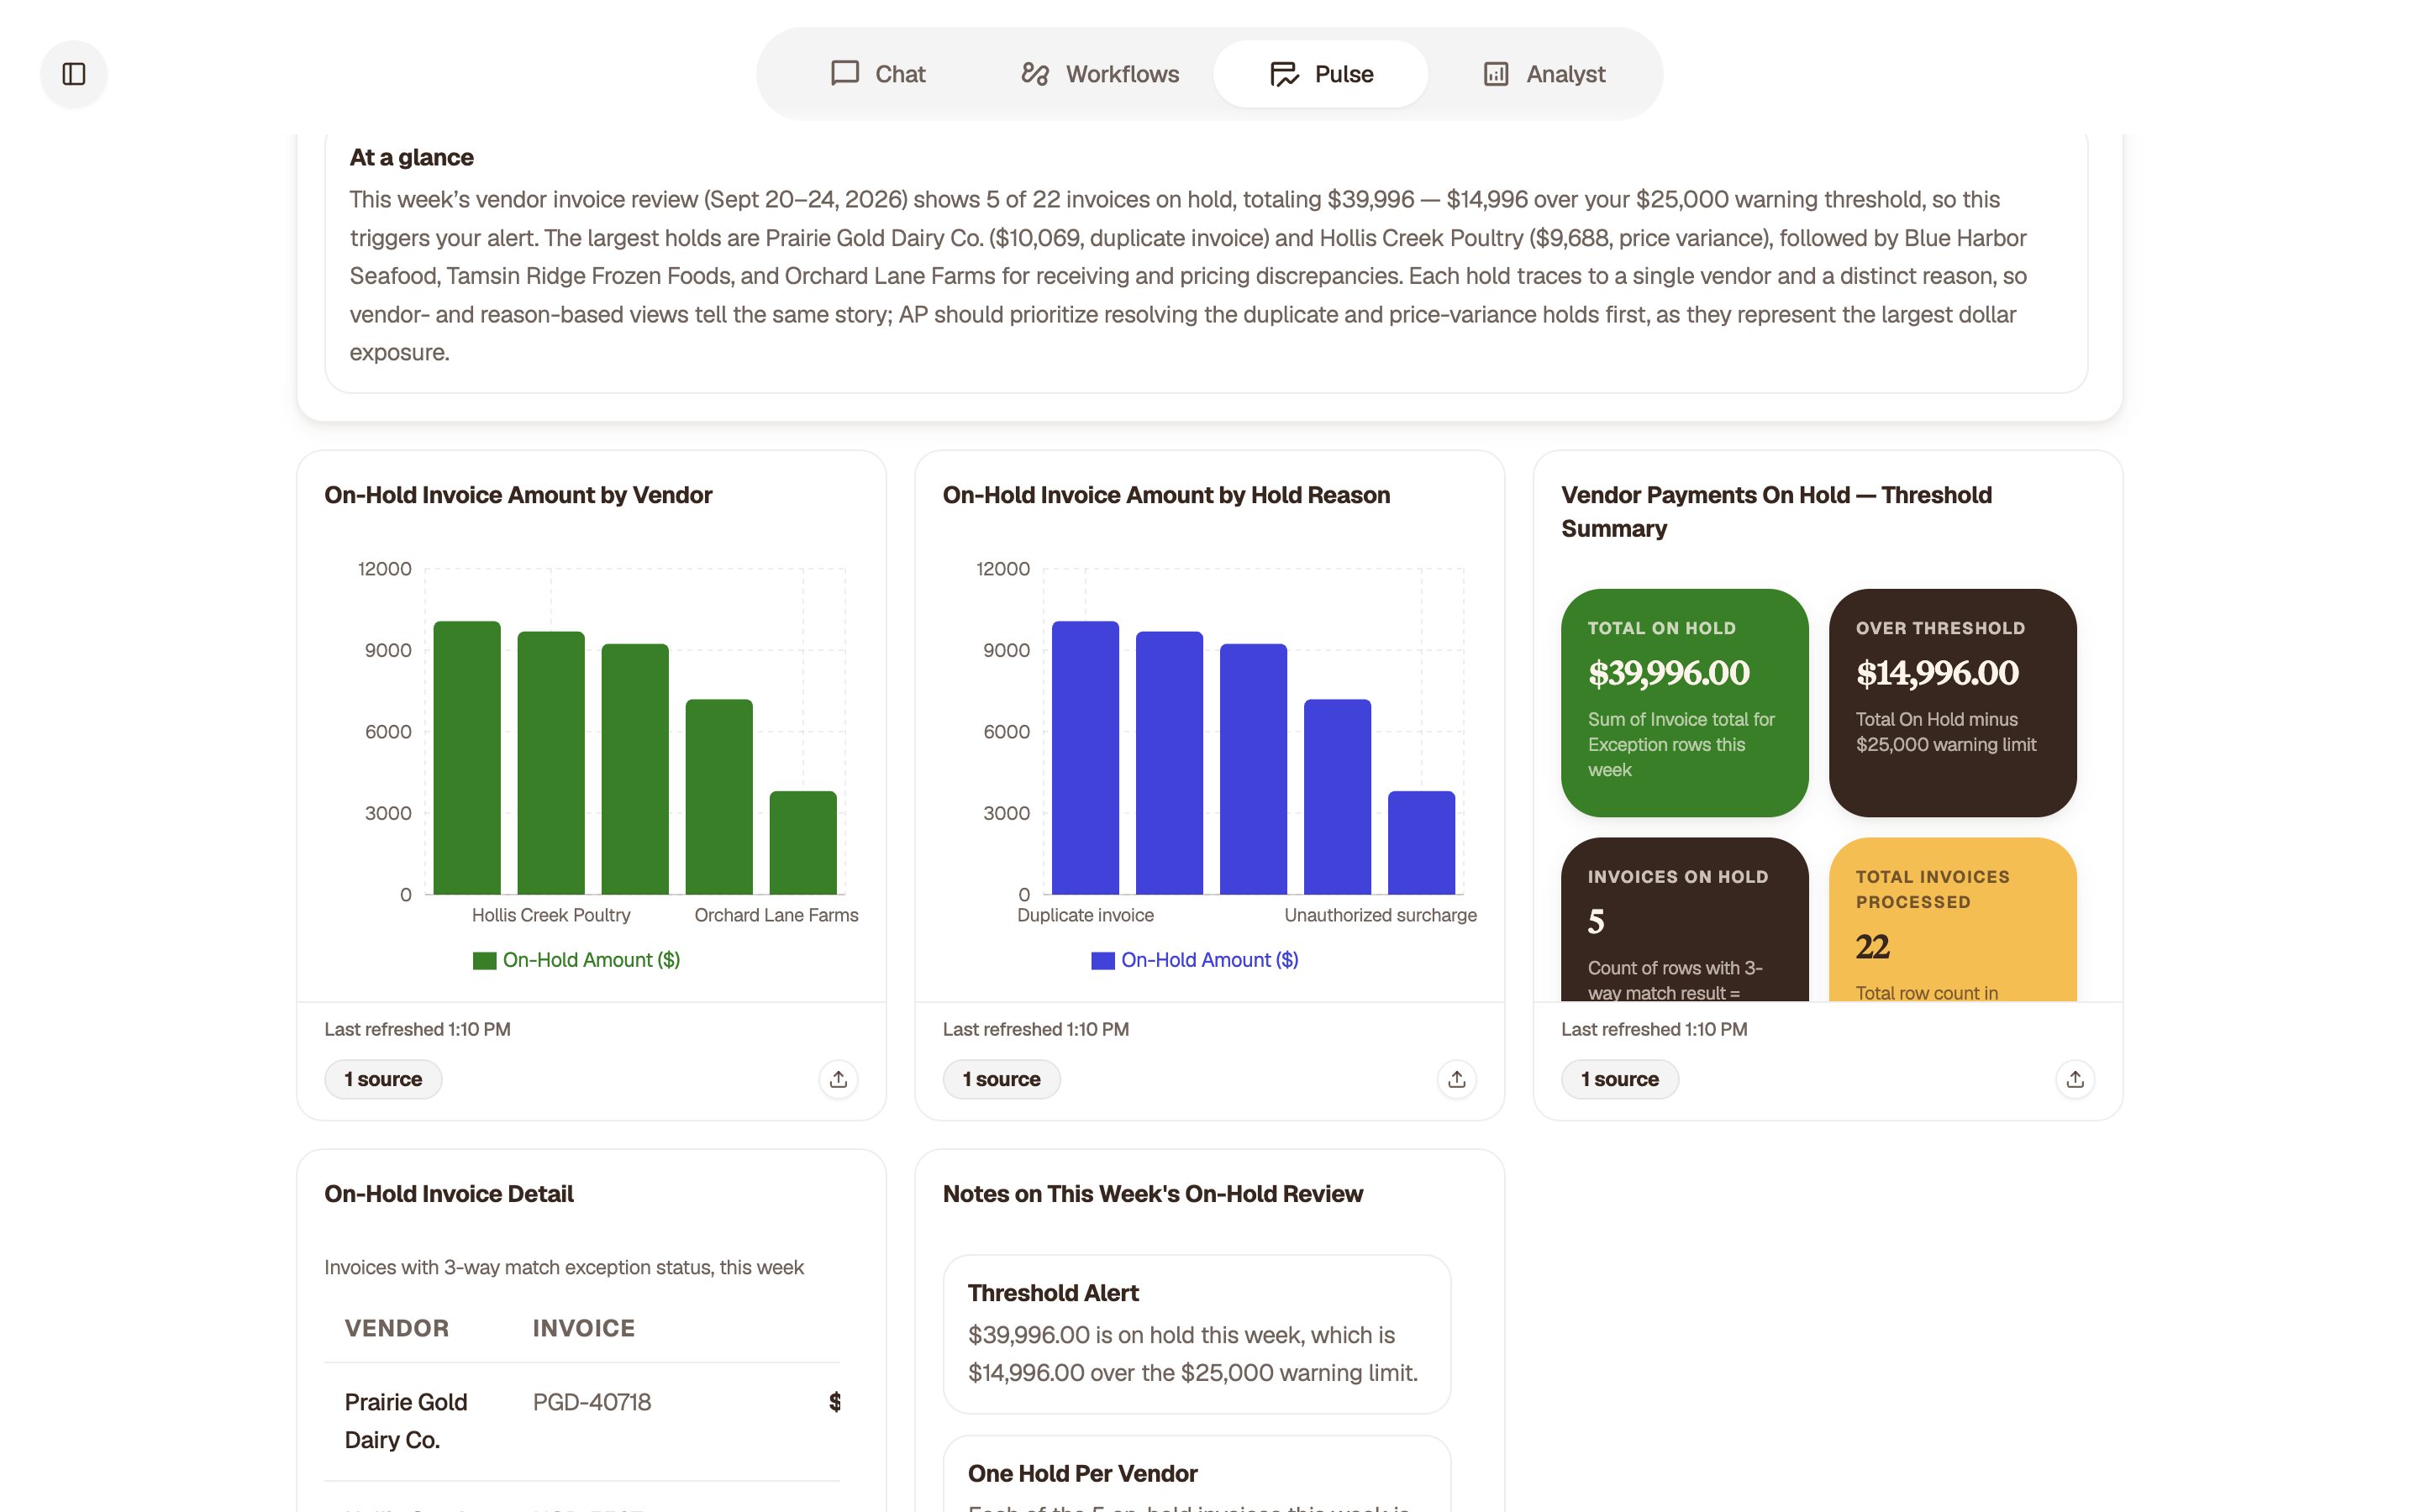
Task: Click the shortest blue bar above Unauthorized surcharge
Action: point(1421,843)
